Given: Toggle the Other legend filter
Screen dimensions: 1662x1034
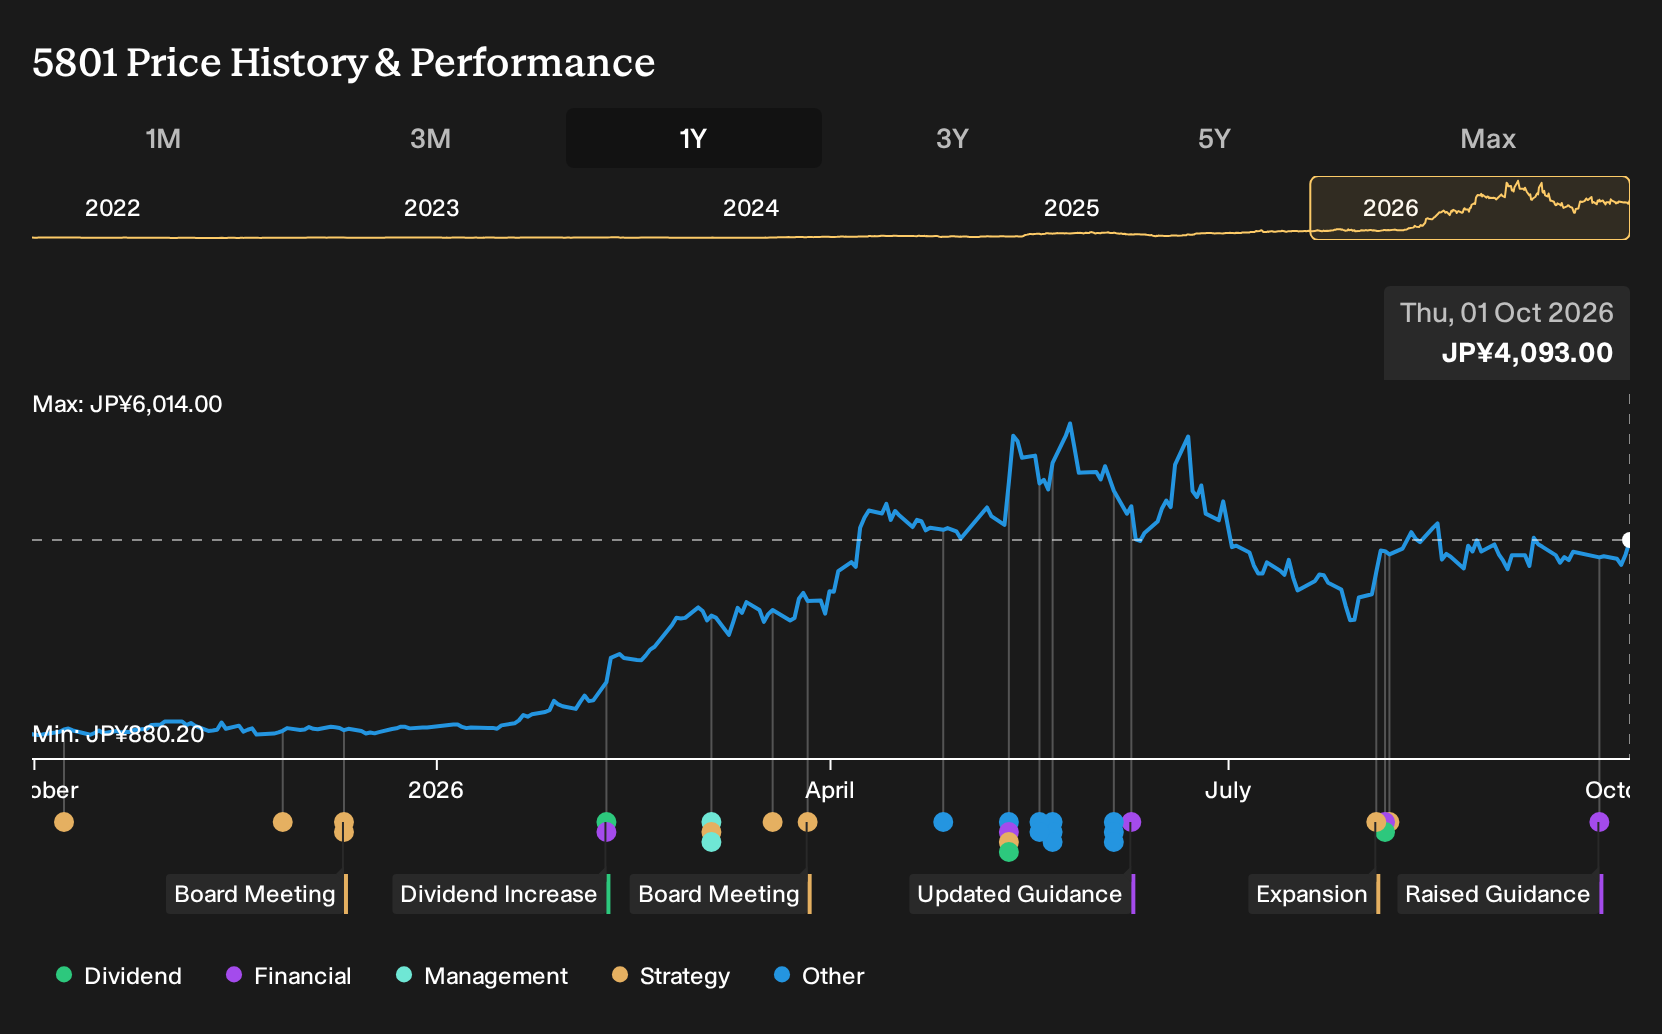Looking at the screenshot, I should [x=819, y=976].
